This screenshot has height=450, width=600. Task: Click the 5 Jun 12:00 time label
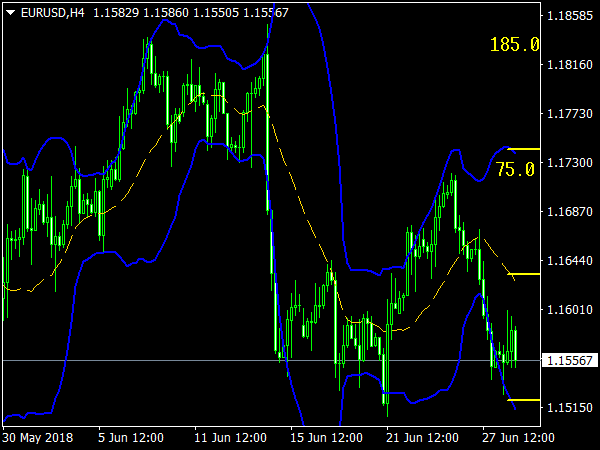[x=131, y=437]
